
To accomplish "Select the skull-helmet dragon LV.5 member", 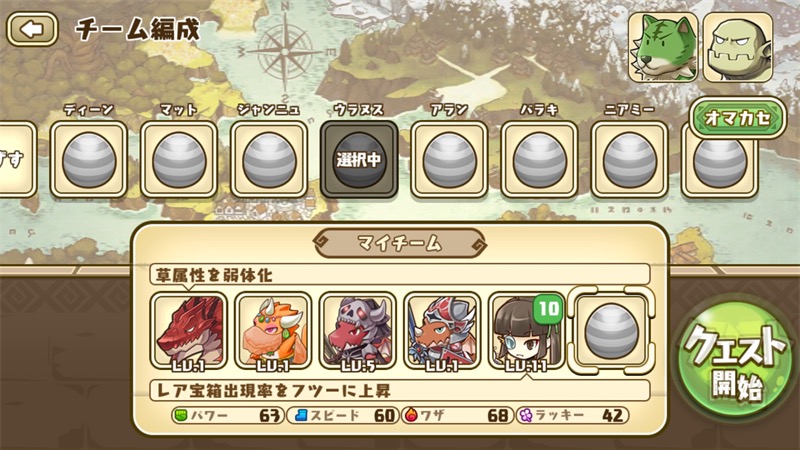I will 358,331.
